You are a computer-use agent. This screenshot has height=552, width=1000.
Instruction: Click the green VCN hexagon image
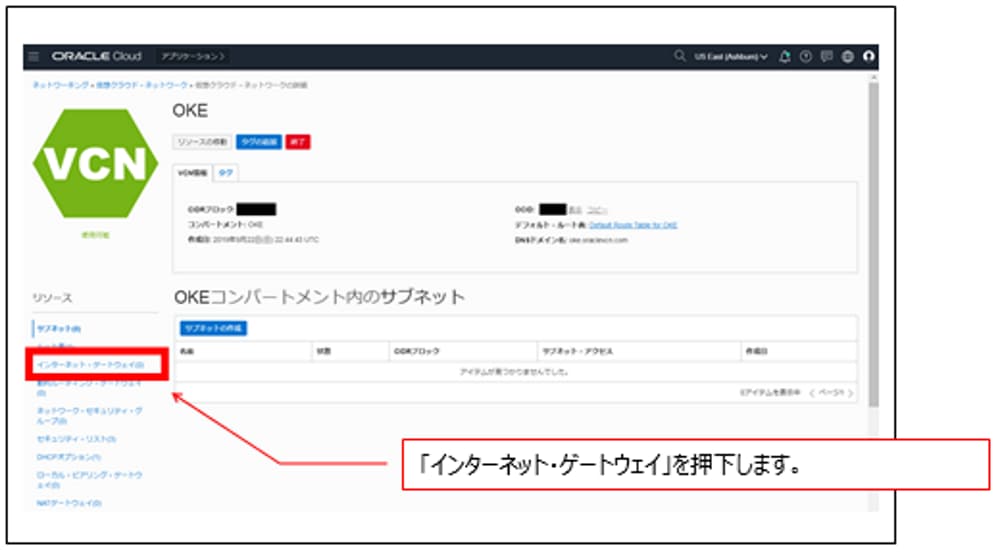pyautogui.click(x=96, y=163)
